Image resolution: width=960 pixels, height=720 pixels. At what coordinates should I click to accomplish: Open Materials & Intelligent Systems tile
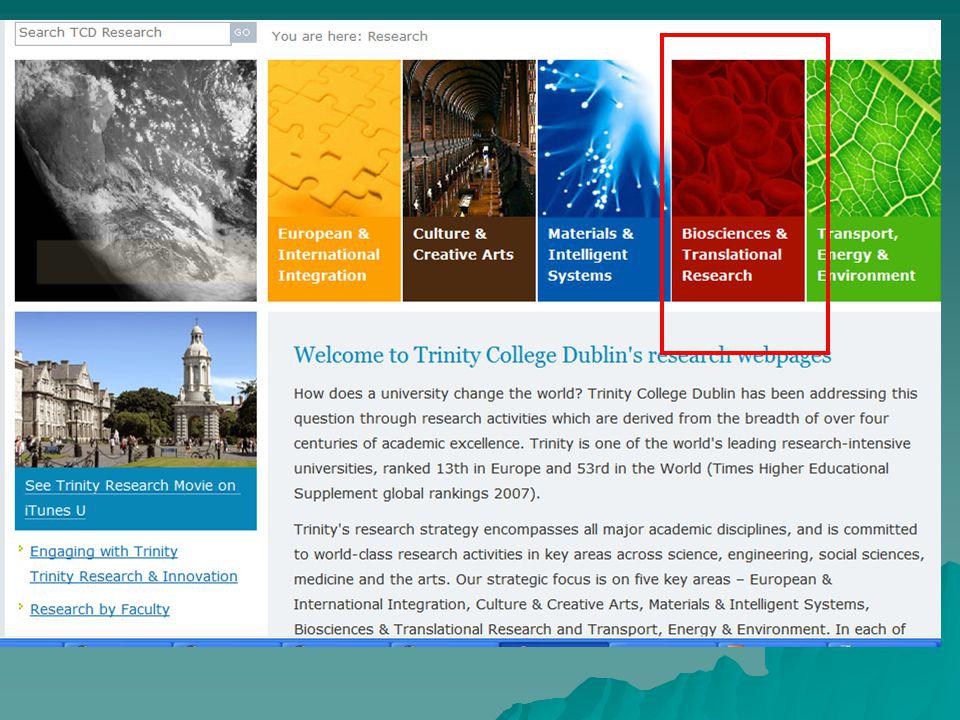click(x=604, y=181)
